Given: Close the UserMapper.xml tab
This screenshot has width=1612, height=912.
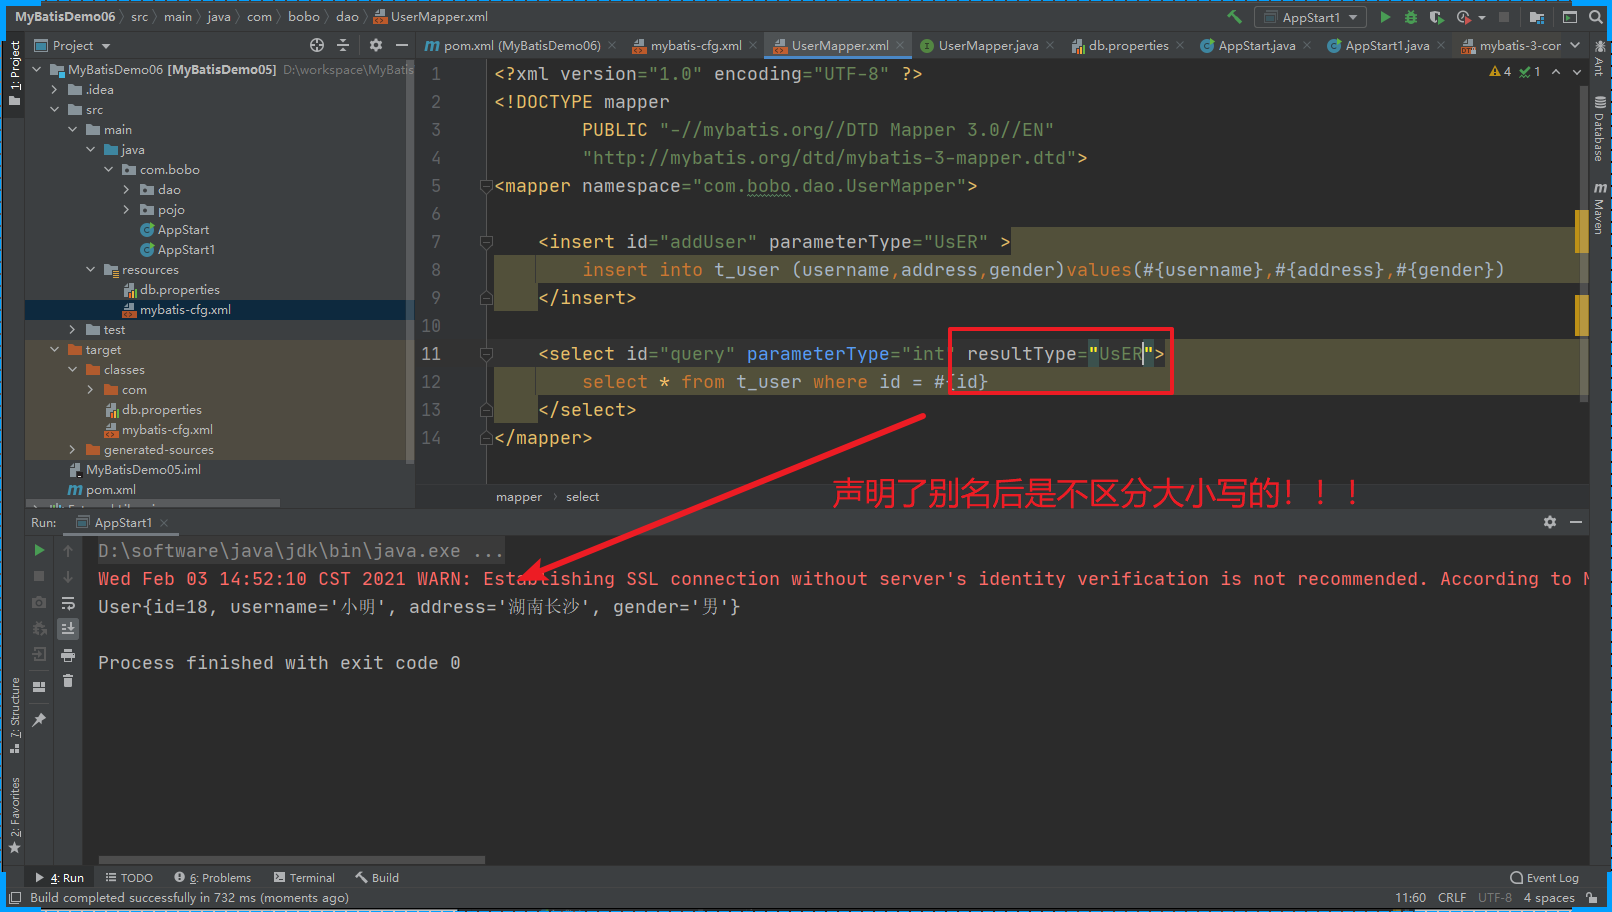Looking at the screenshot, I should 900,45.
